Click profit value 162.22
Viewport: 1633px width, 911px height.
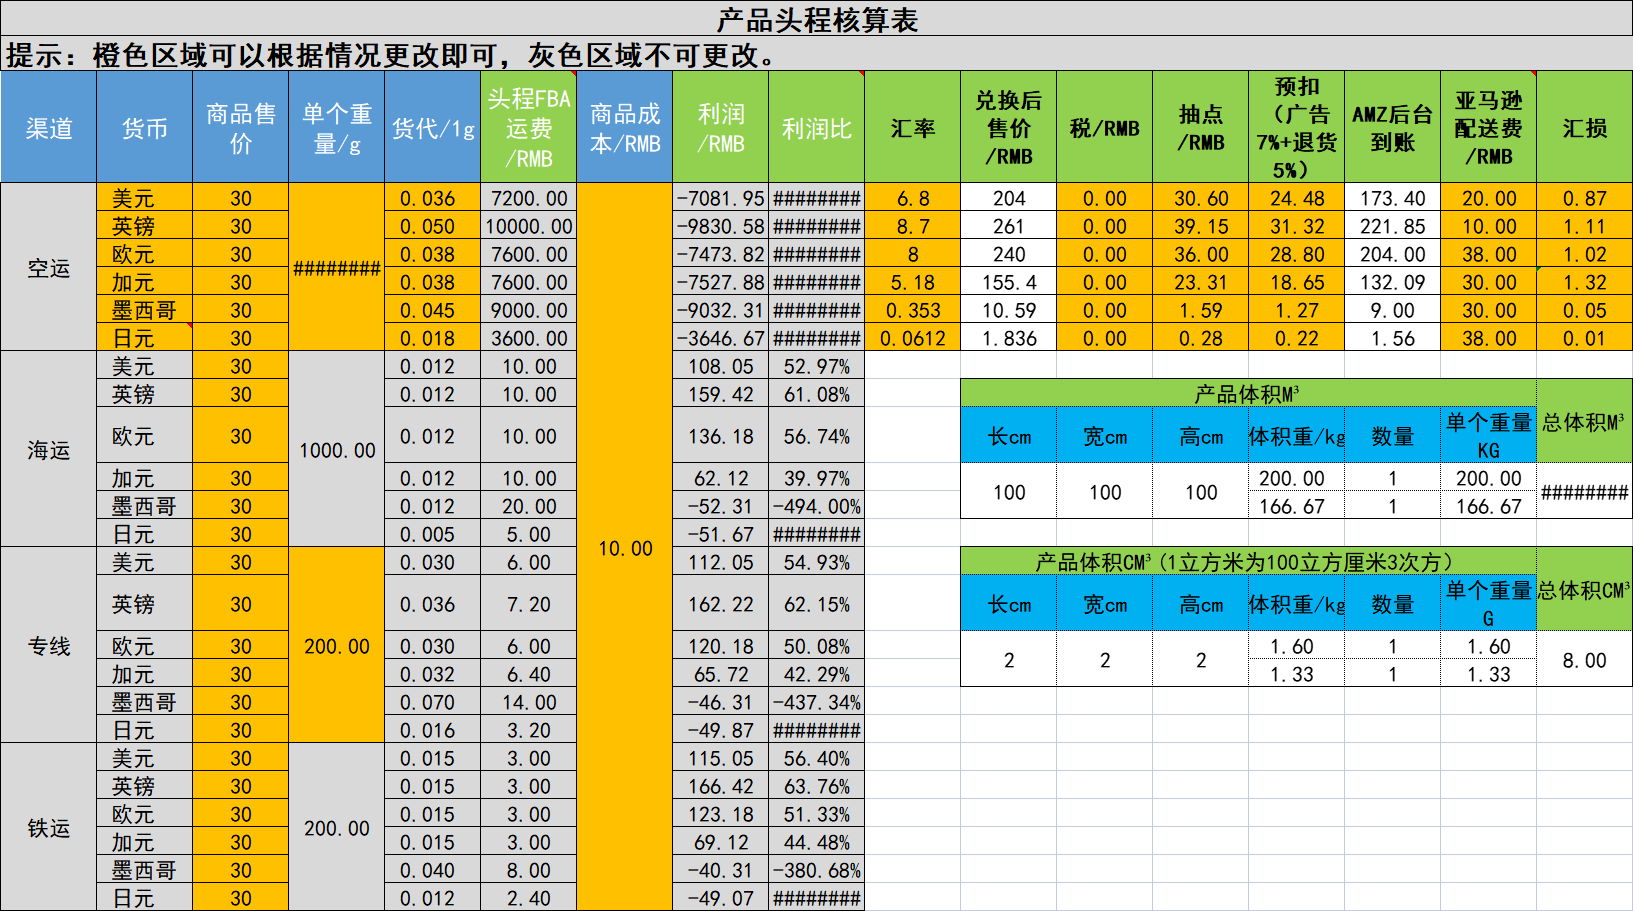(720, 603)
